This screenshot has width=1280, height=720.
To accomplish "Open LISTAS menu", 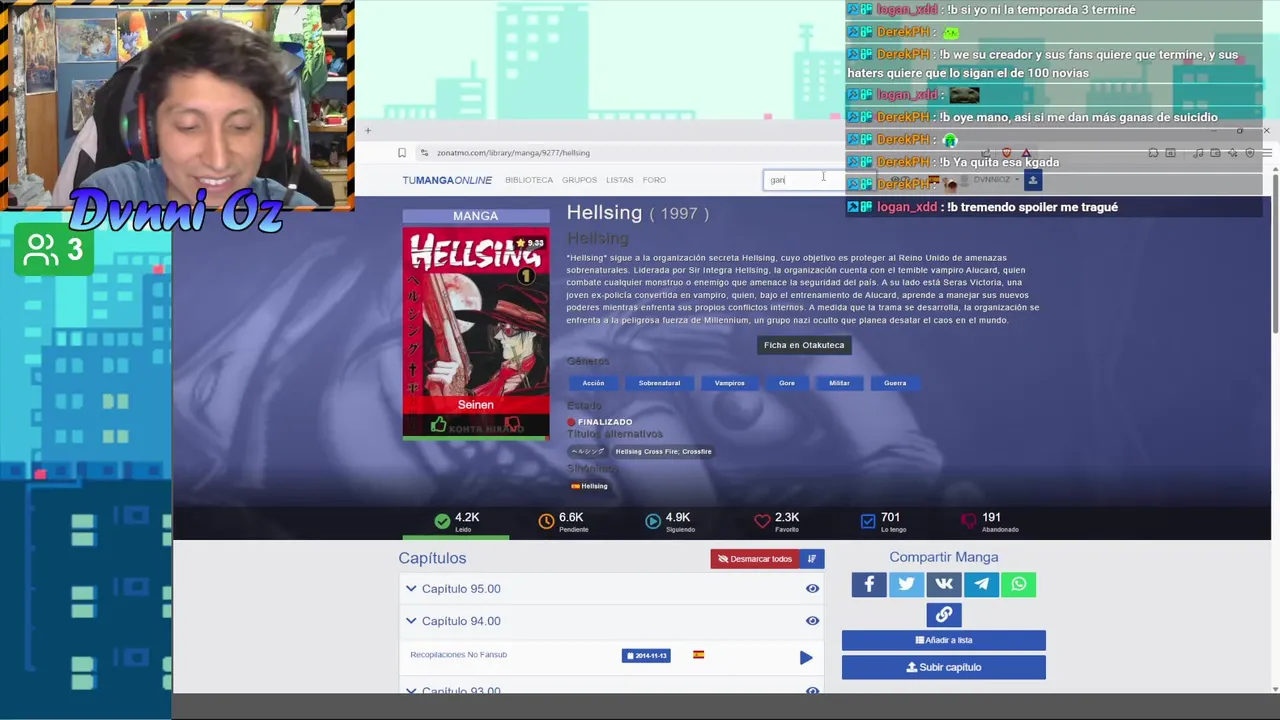I will [x=619, y=180].
